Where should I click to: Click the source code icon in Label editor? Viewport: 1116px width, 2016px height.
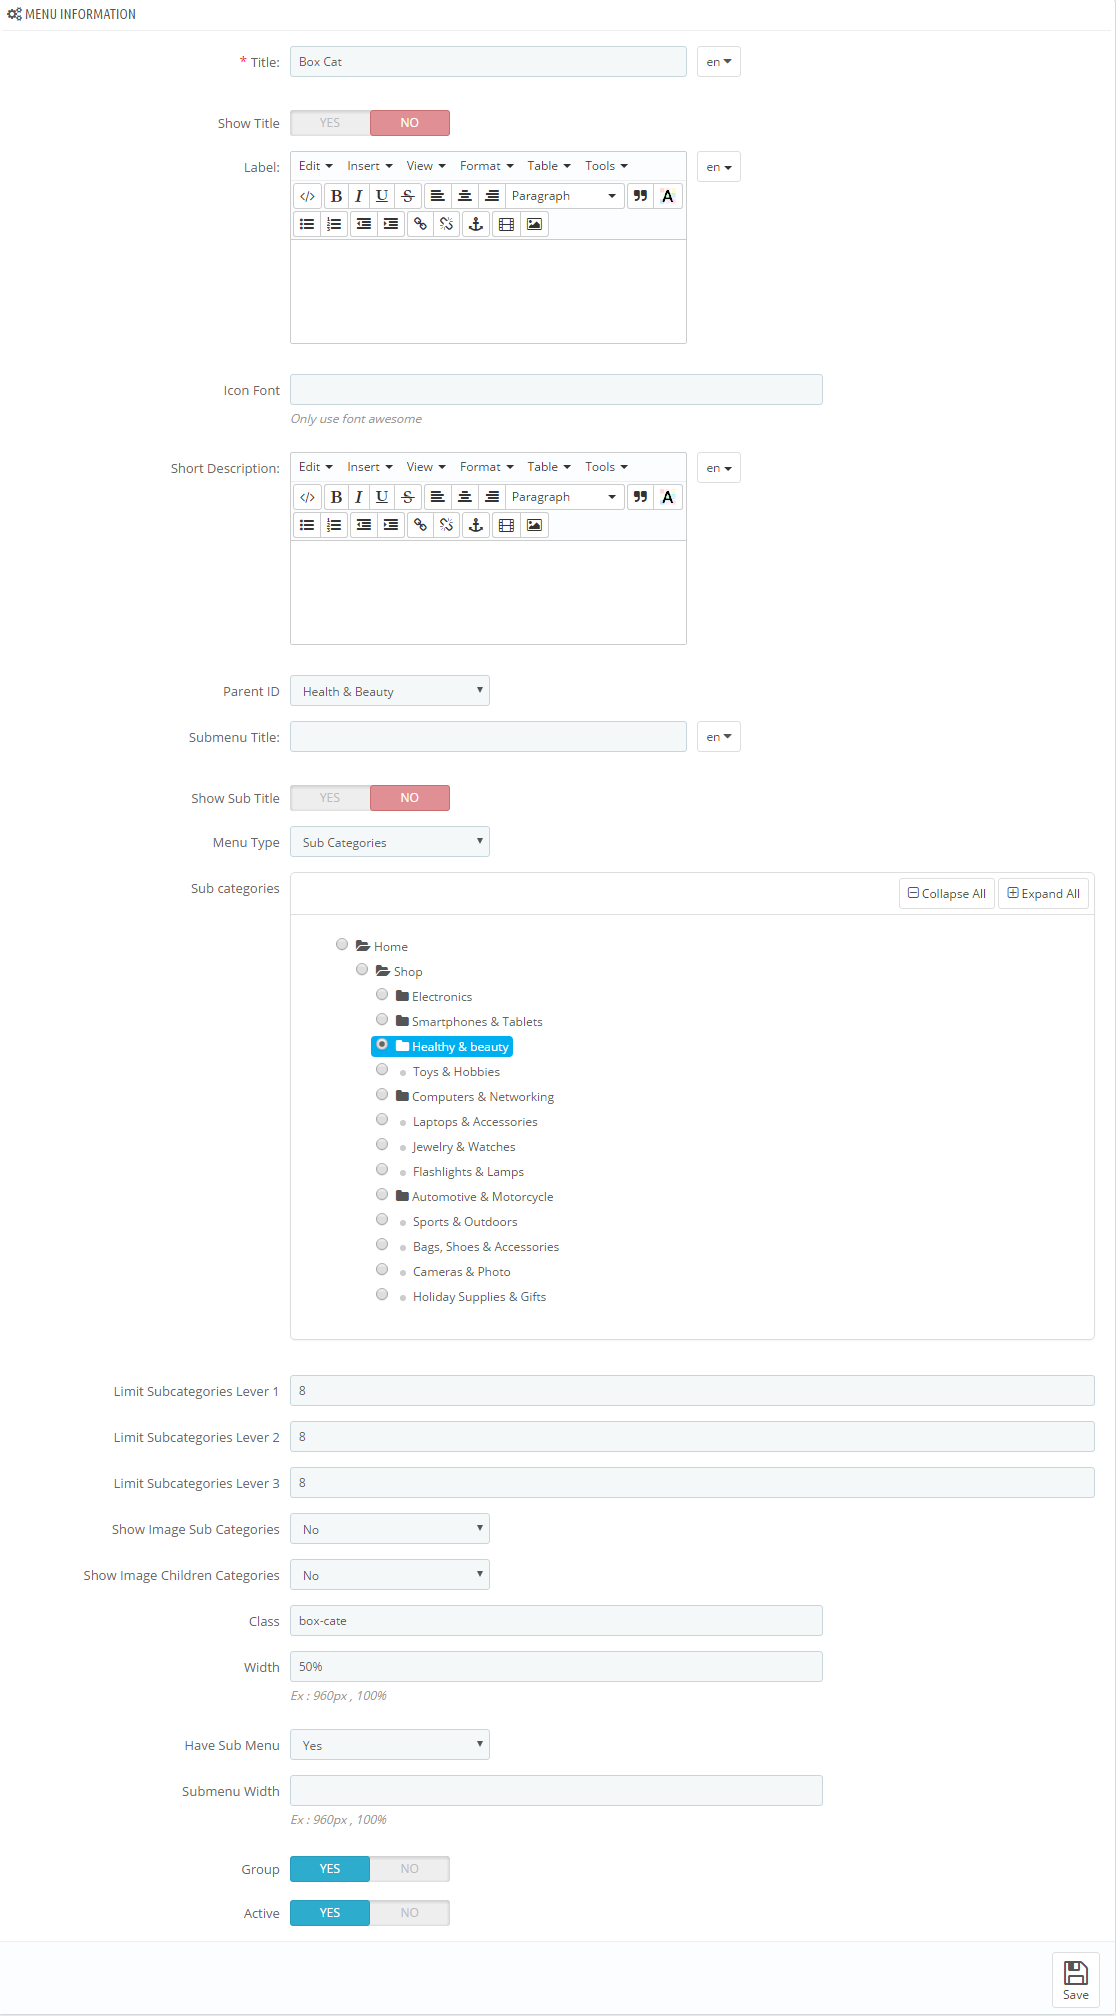[307, 196]
